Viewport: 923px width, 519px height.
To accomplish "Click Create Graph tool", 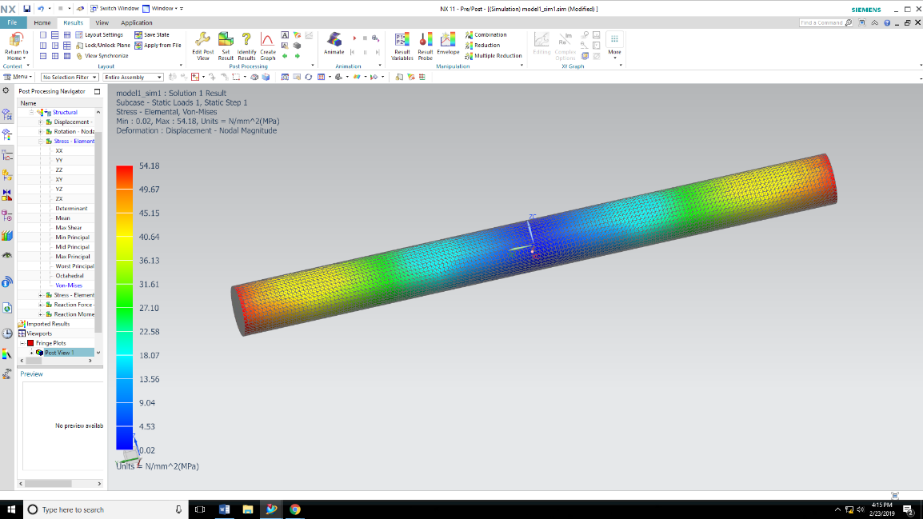I will [x=268, y=46].
